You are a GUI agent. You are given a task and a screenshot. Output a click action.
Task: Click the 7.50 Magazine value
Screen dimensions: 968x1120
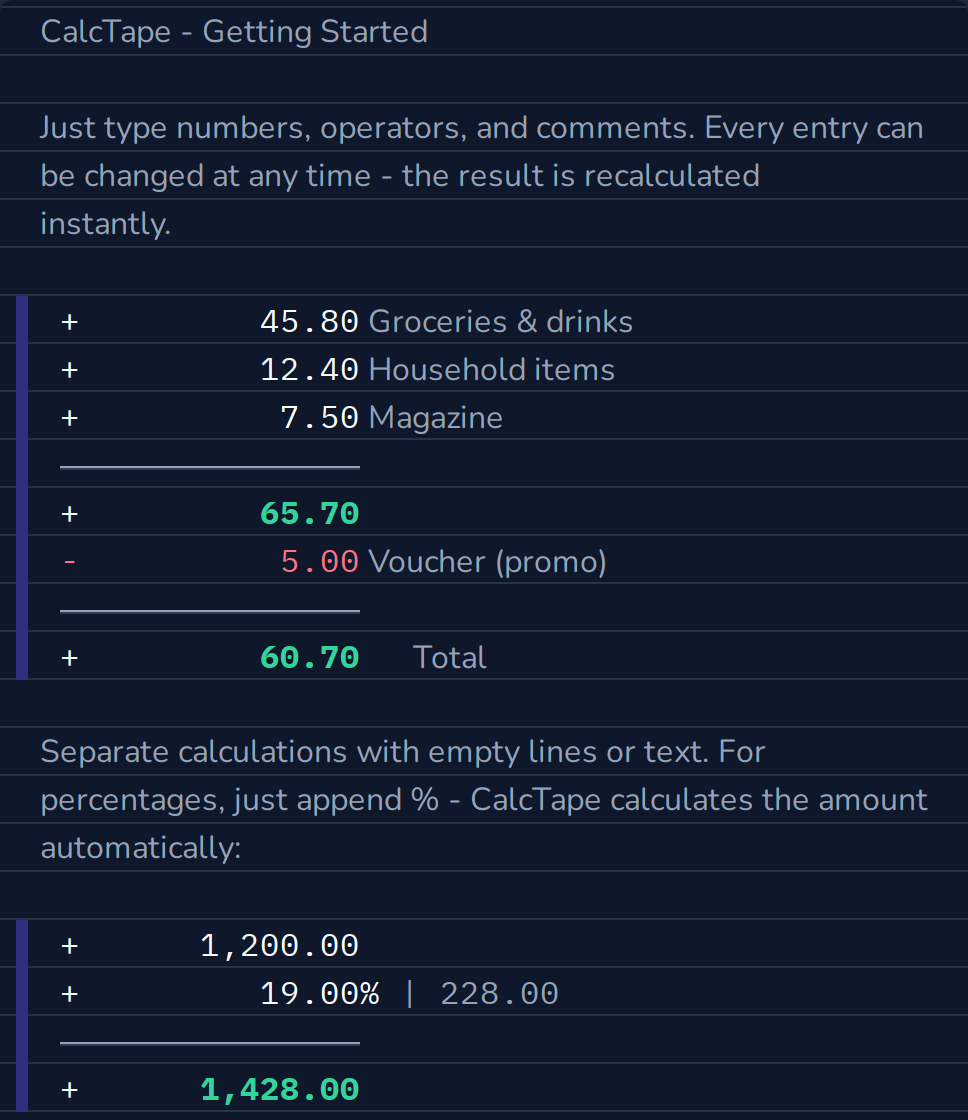tap(319, 418)
